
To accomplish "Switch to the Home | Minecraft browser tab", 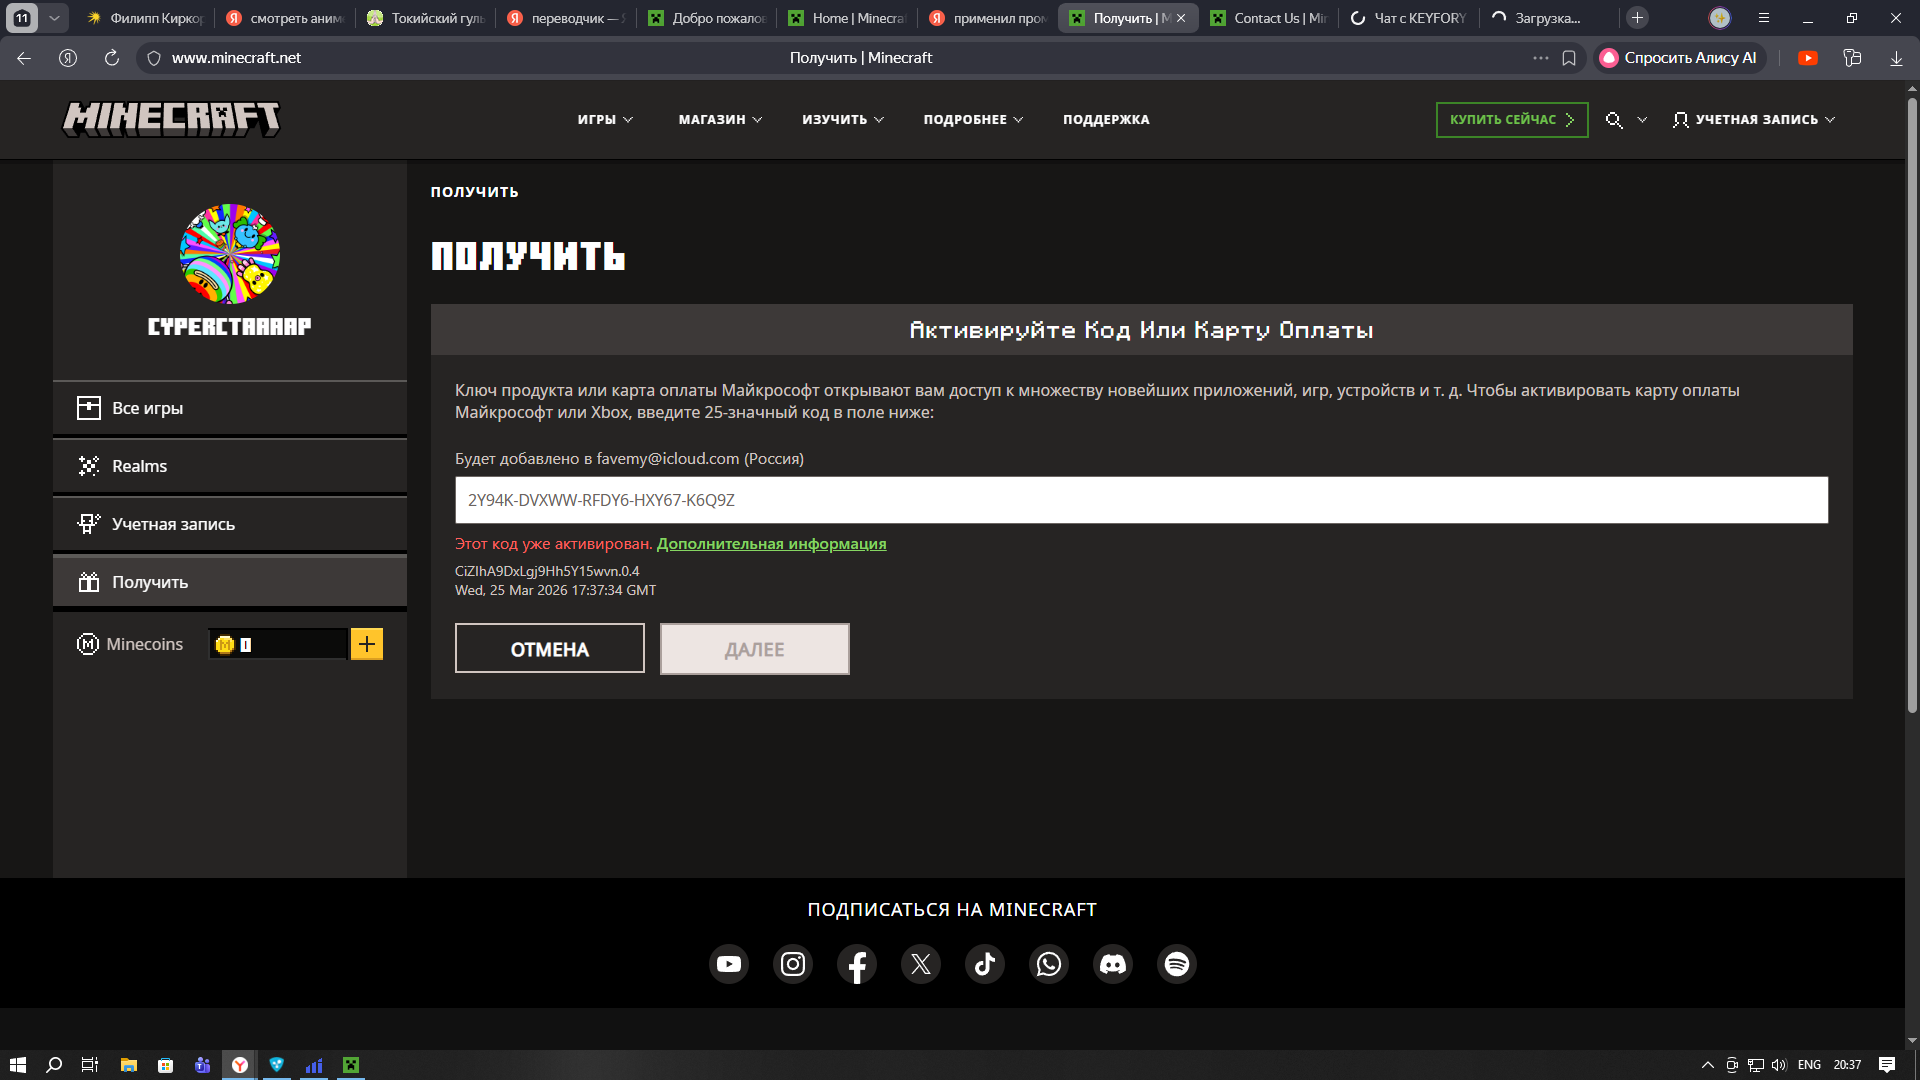I will [847, 18].
